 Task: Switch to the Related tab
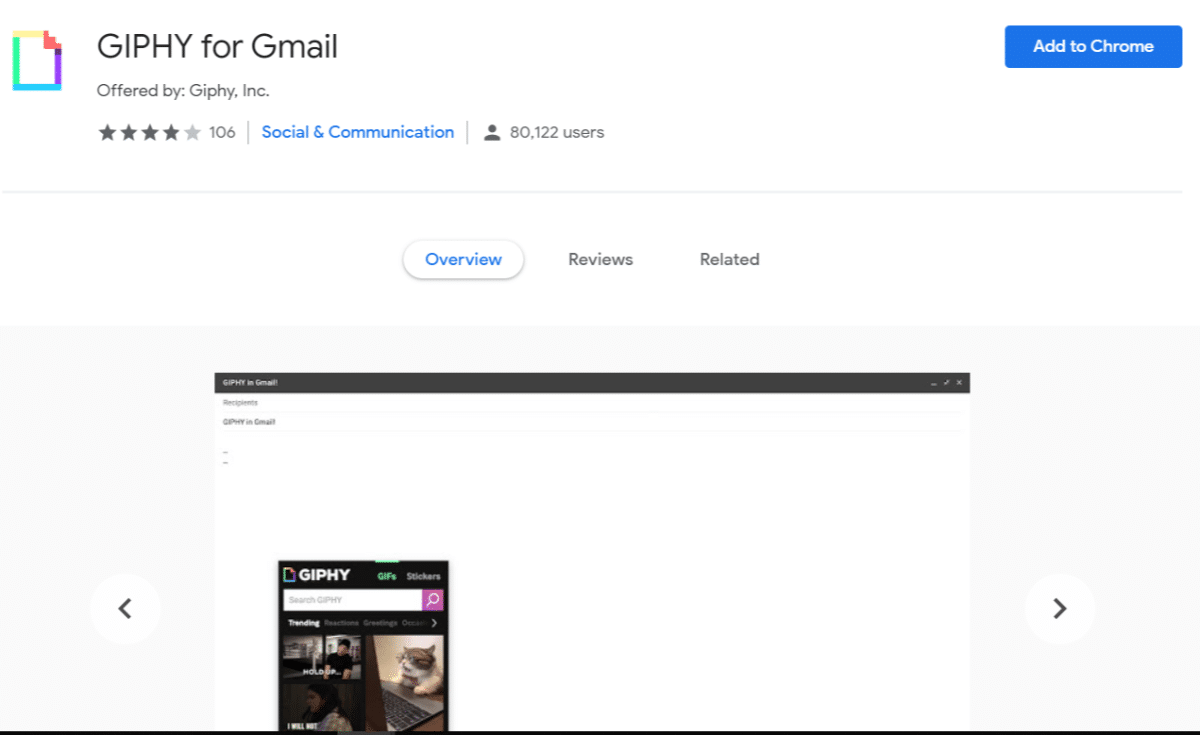[x=729, y=259]
